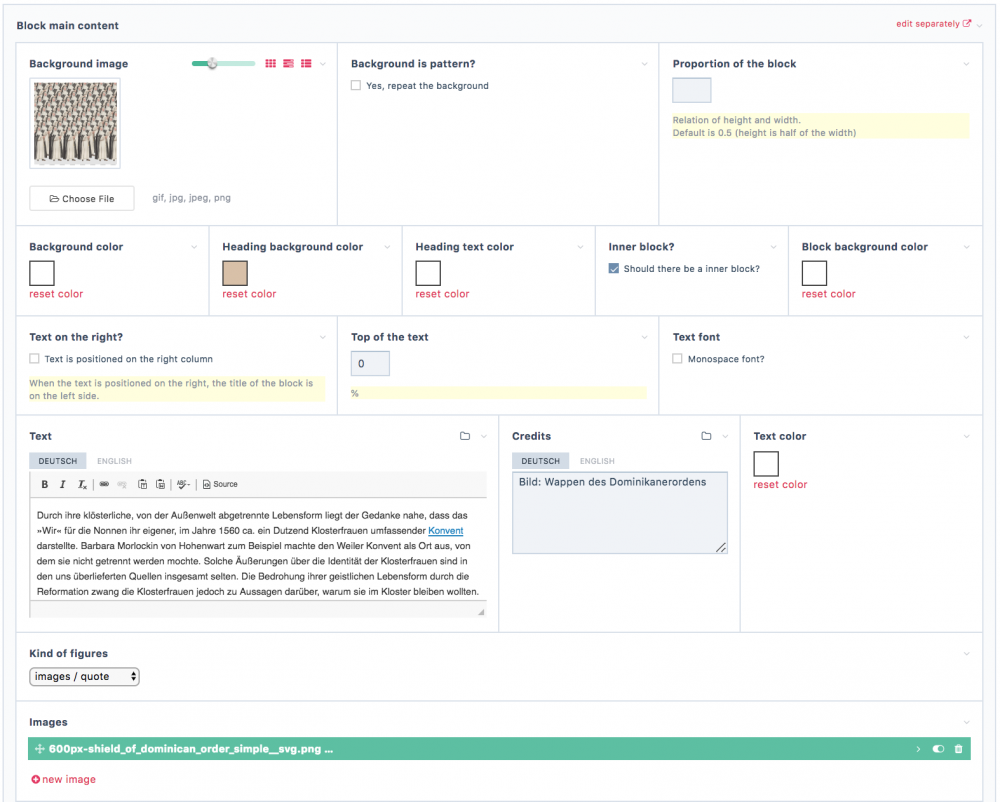Open the 'images / quote' dropdown

(x=85, y=677)
